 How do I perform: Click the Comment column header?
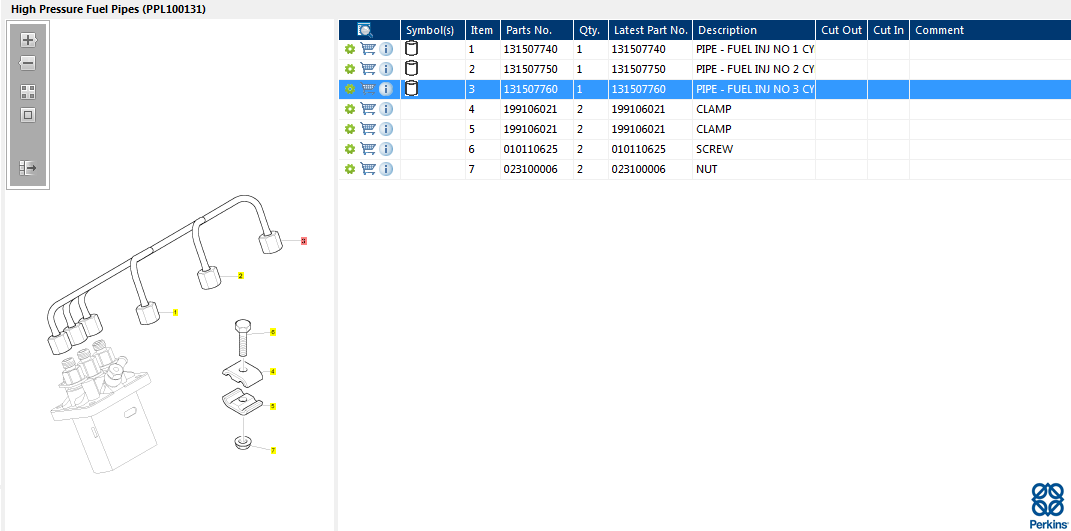click(x=990, y=30)
